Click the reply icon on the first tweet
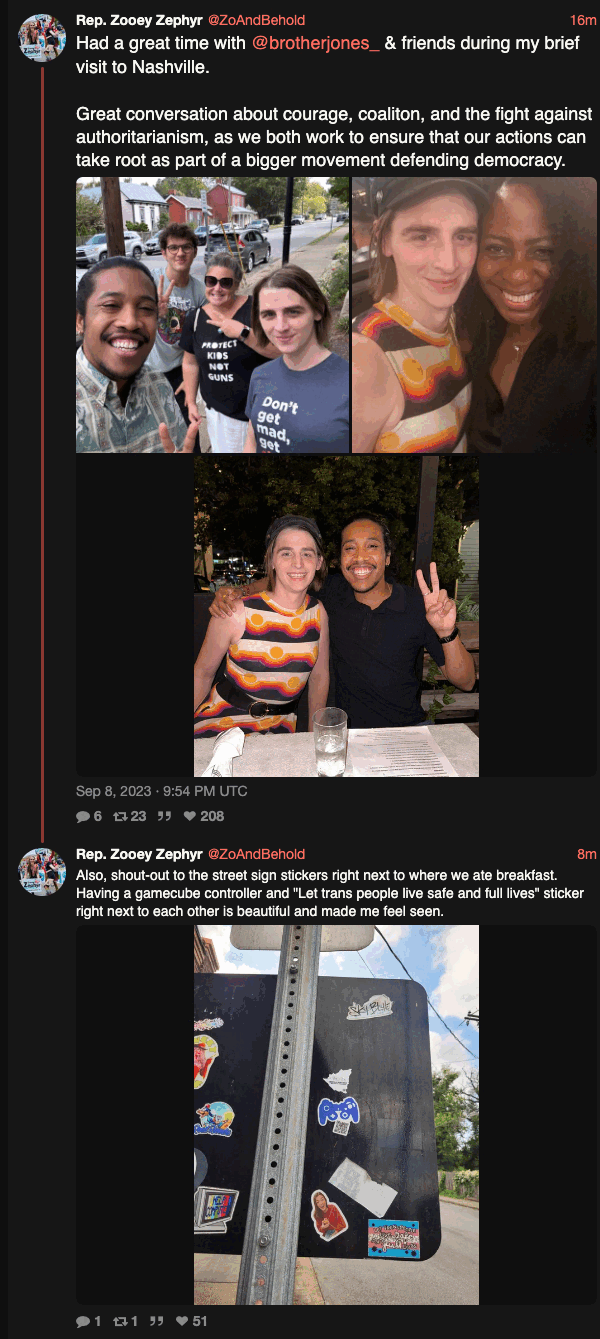Viewport: 600px width, 1339px height. point(83,816)
